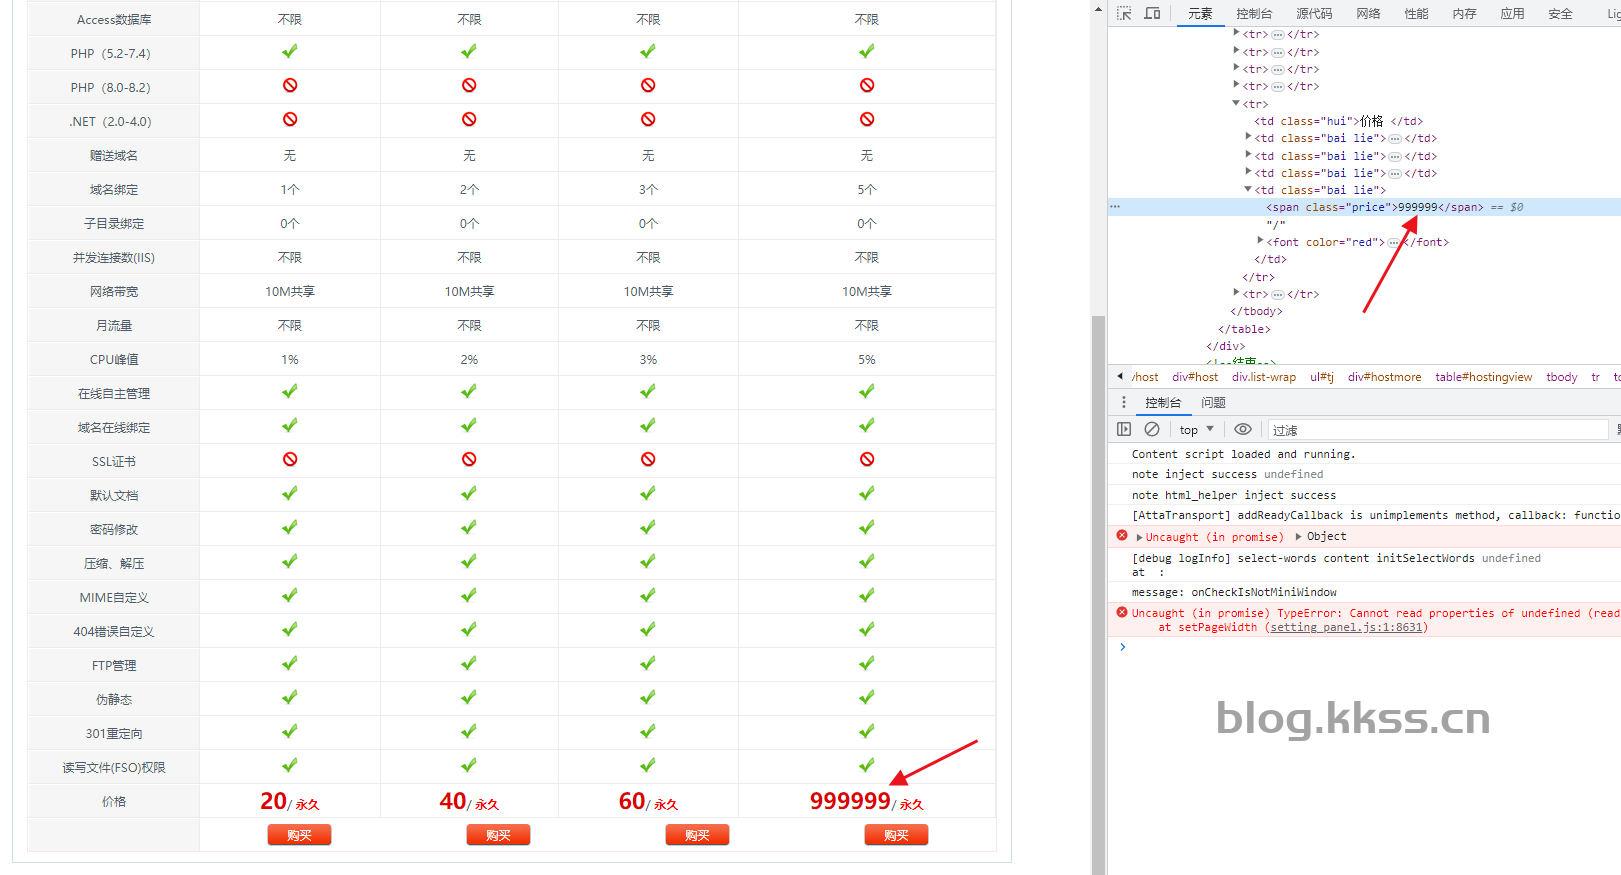Open the drawer three-dot menu

click(x=1124, y=402)
